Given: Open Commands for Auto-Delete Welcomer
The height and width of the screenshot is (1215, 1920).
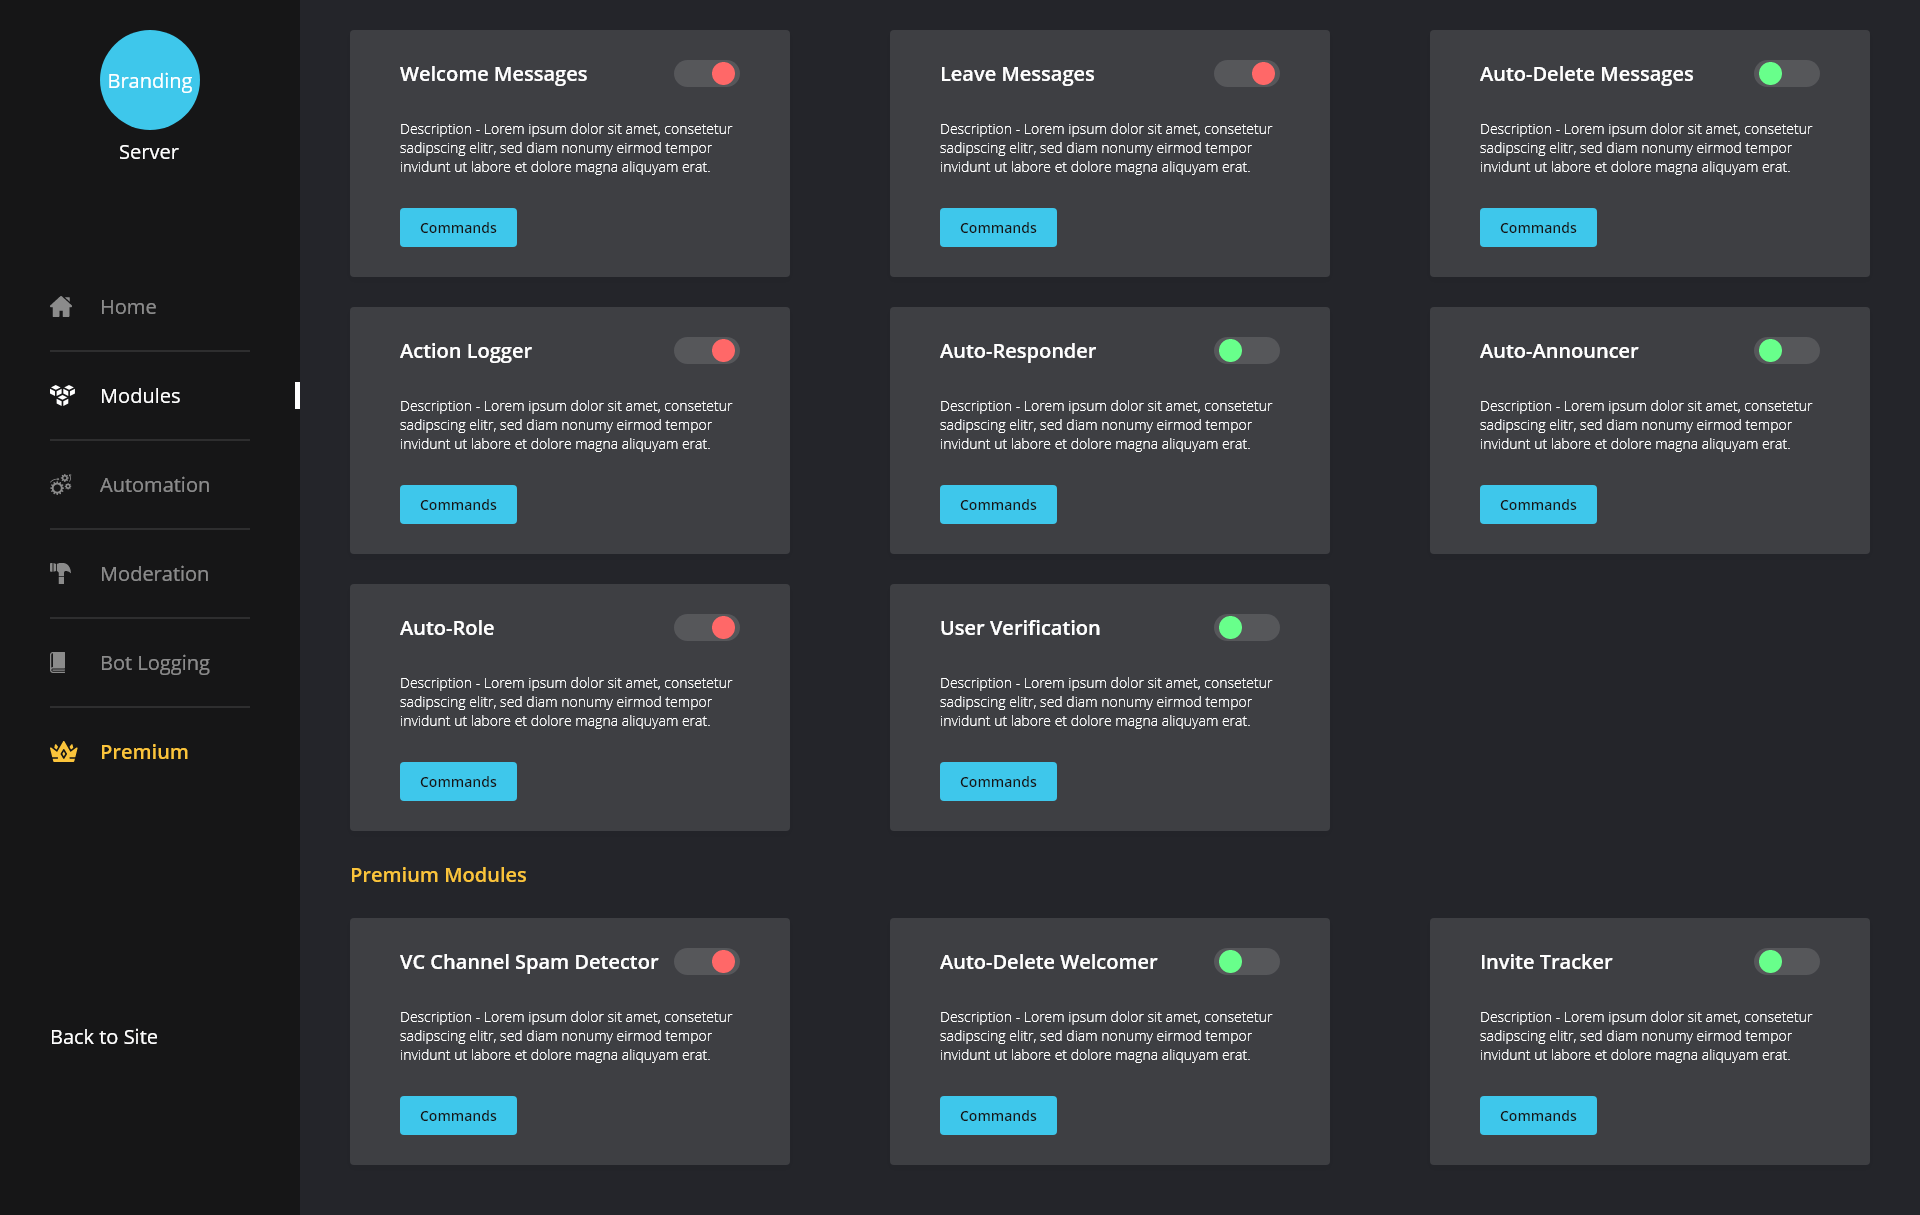Looking at the screenshot, I should pos(998,1115).
